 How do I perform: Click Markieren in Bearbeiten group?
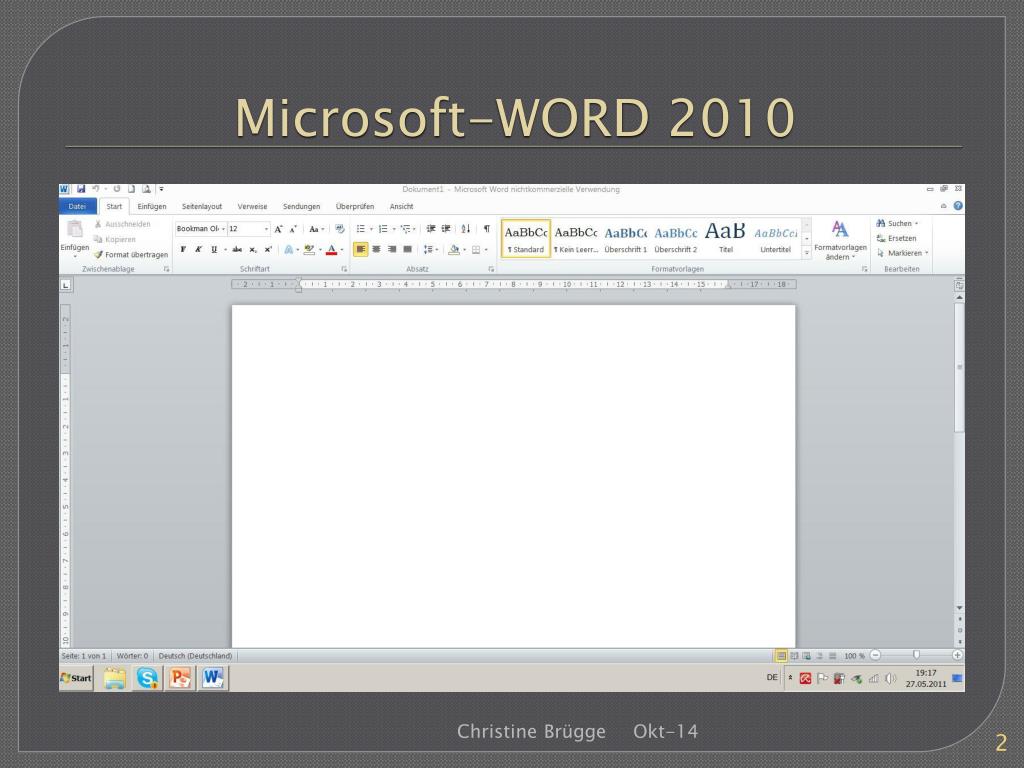pos(903,253)
